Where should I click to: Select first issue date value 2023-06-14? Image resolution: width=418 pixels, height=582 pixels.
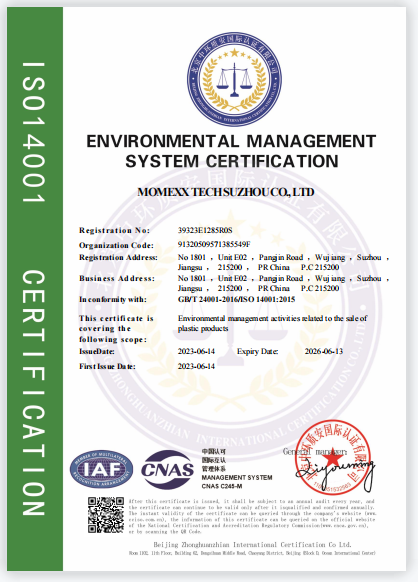coord(196,366)
